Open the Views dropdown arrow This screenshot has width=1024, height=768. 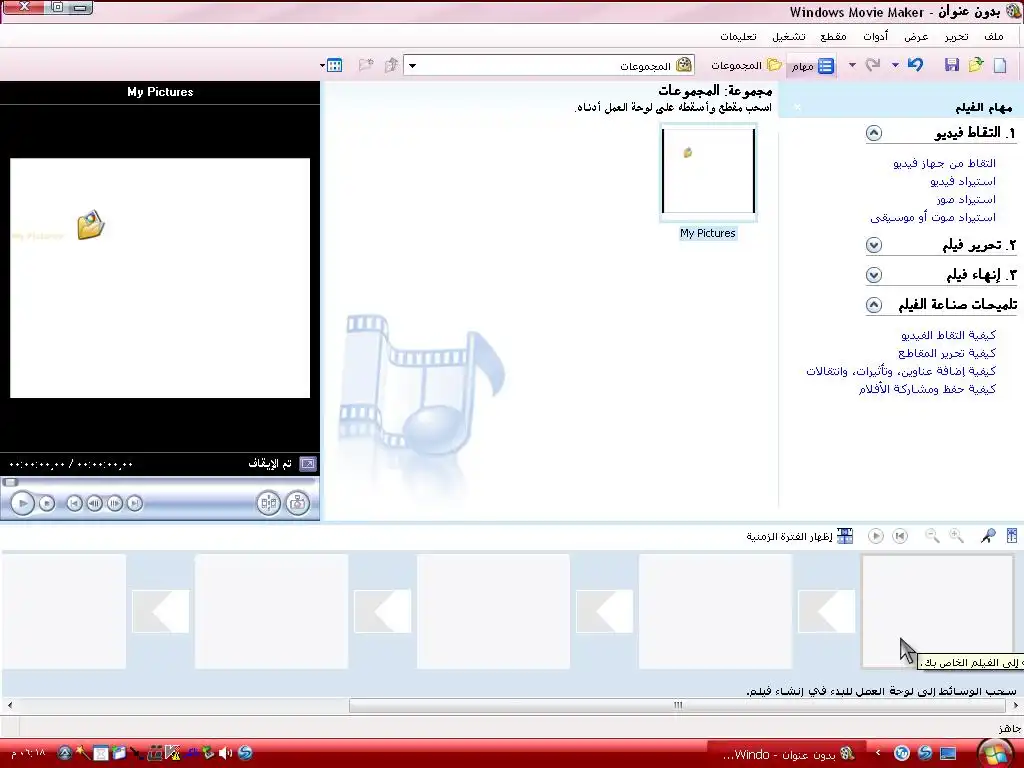click(x=323, y=65)
